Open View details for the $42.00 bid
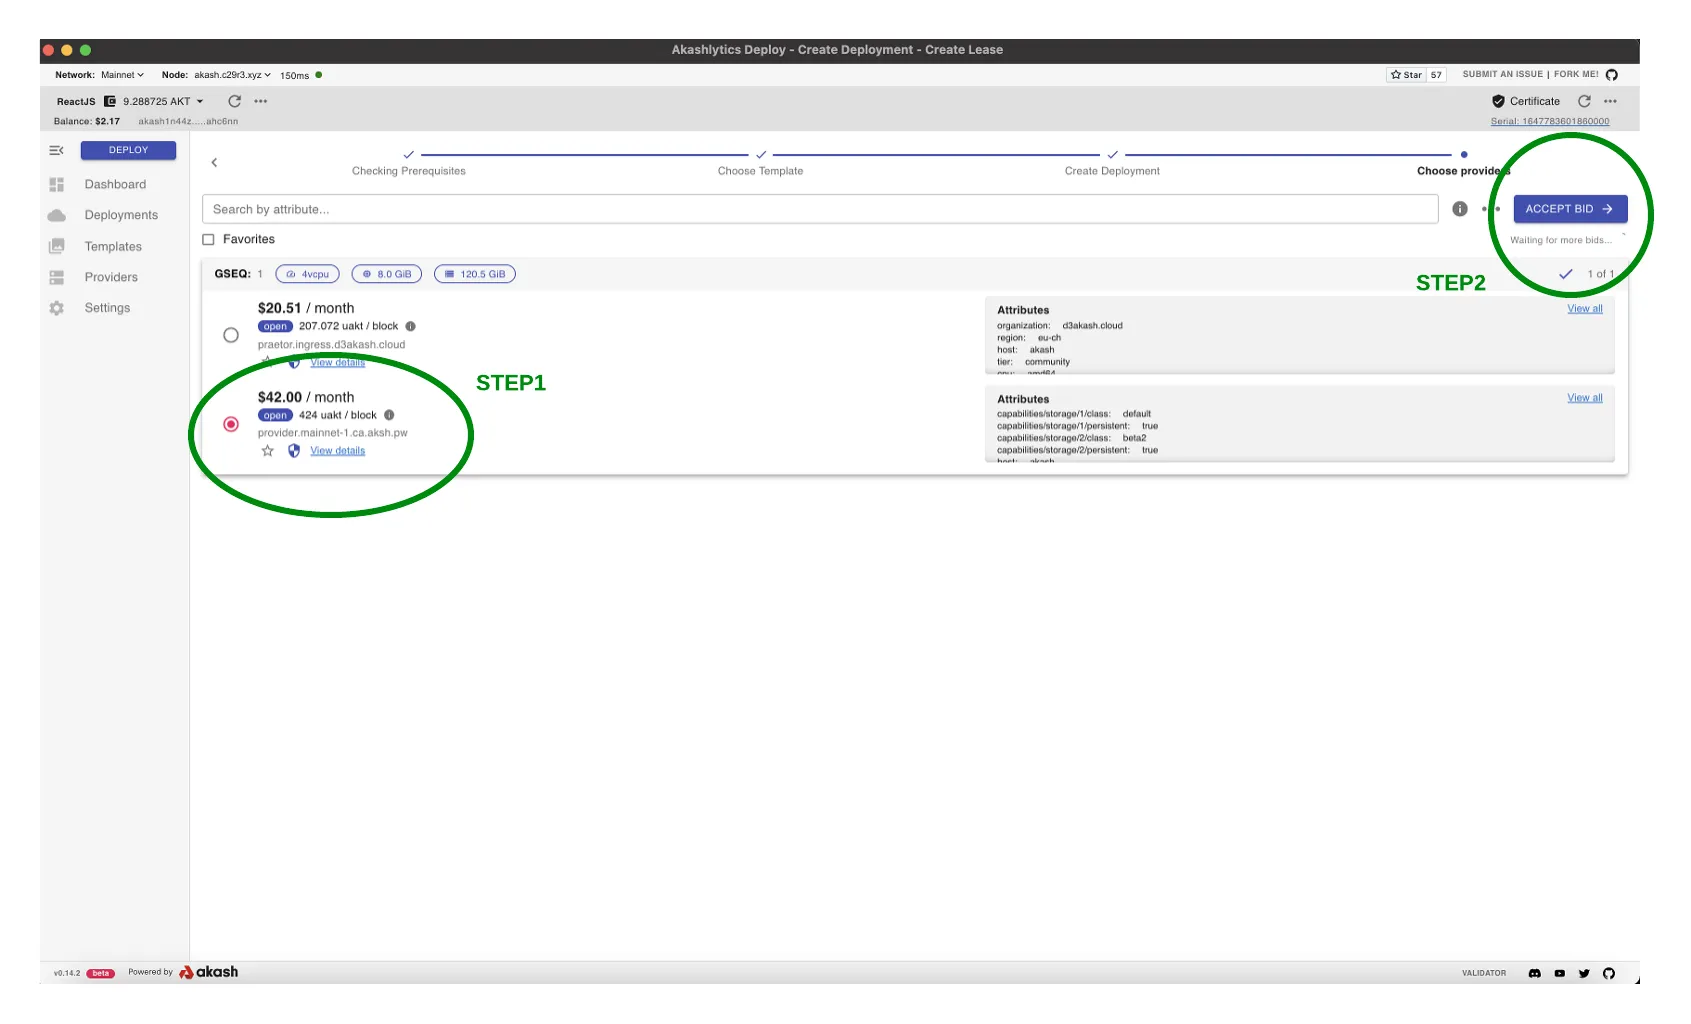Screen dimensions: 1691x1024 tap(337, 451)
